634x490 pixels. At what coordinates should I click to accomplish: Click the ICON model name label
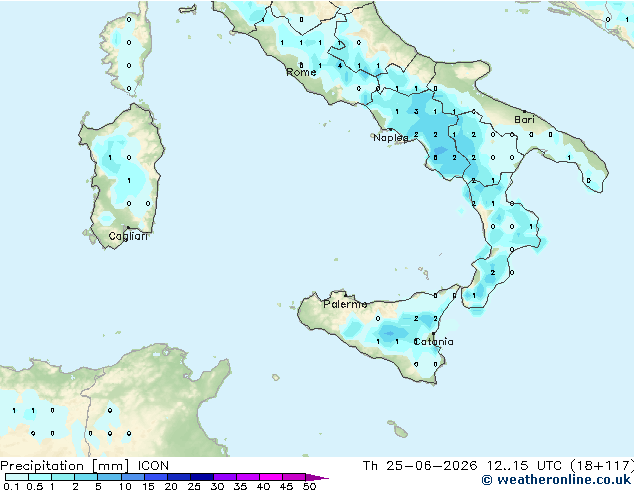coord(153,466)
